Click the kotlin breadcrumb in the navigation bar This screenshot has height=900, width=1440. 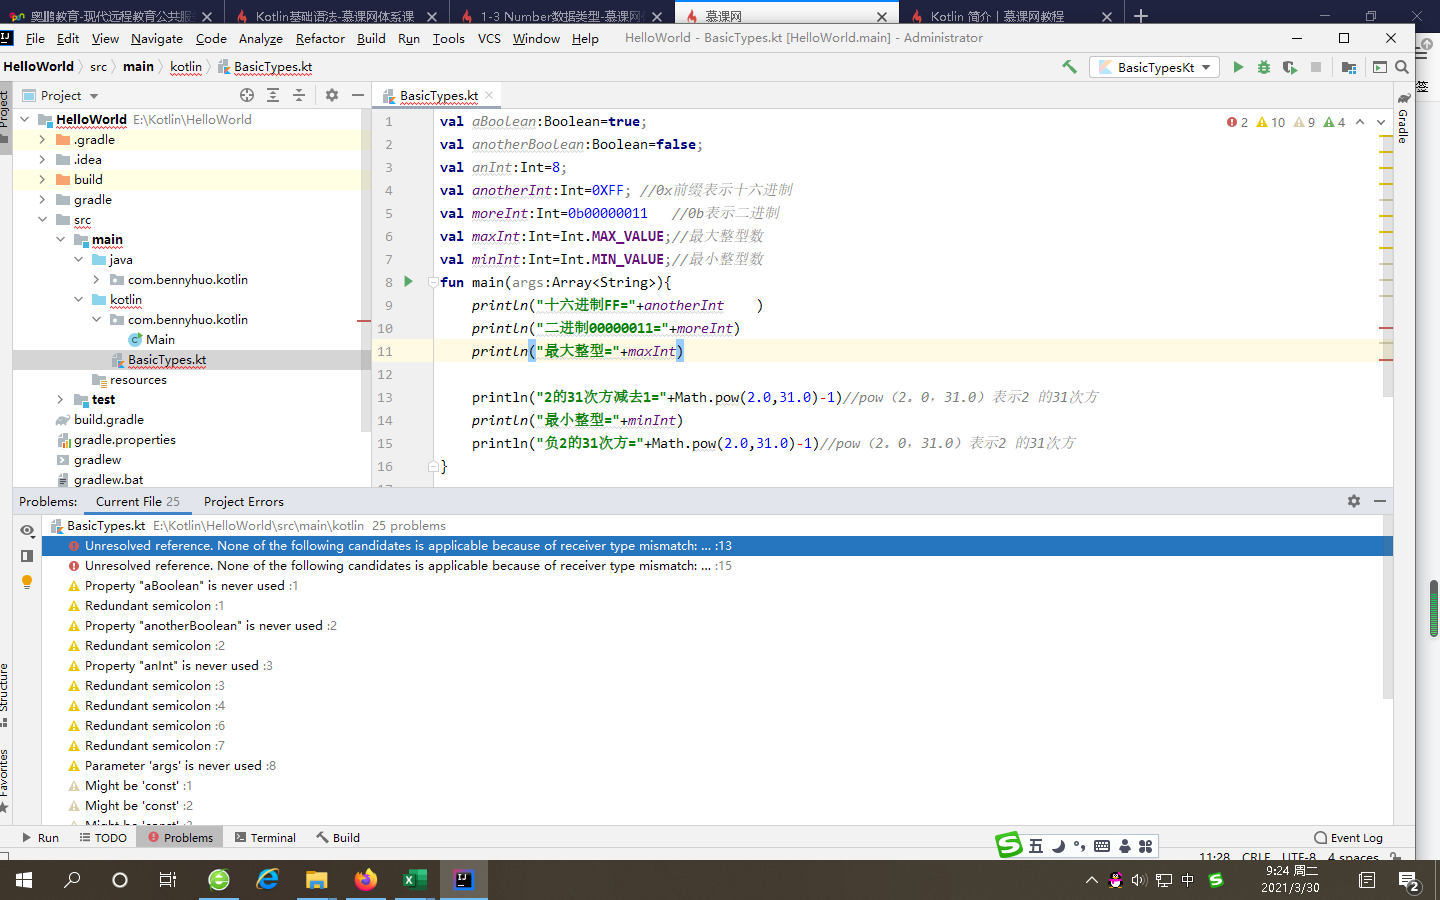(x=186, y=67)
